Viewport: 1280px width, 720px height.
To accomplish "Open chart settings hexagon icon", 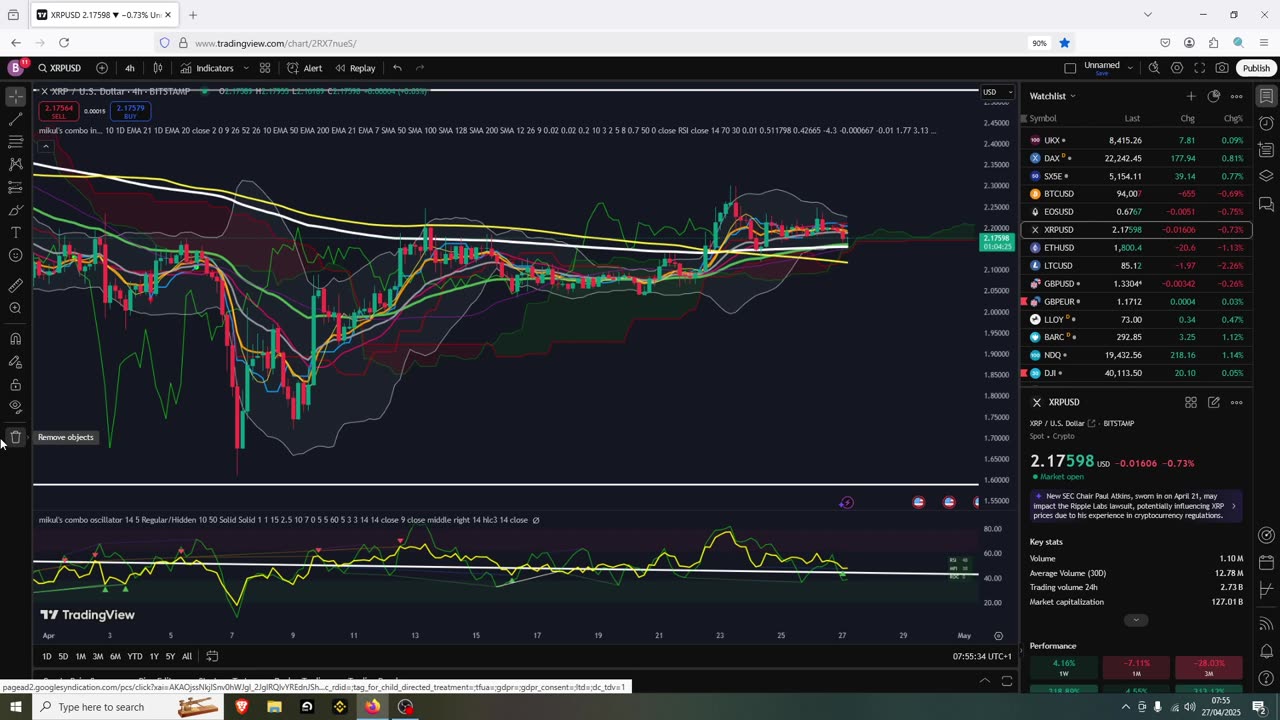I will pos(1177,68).
